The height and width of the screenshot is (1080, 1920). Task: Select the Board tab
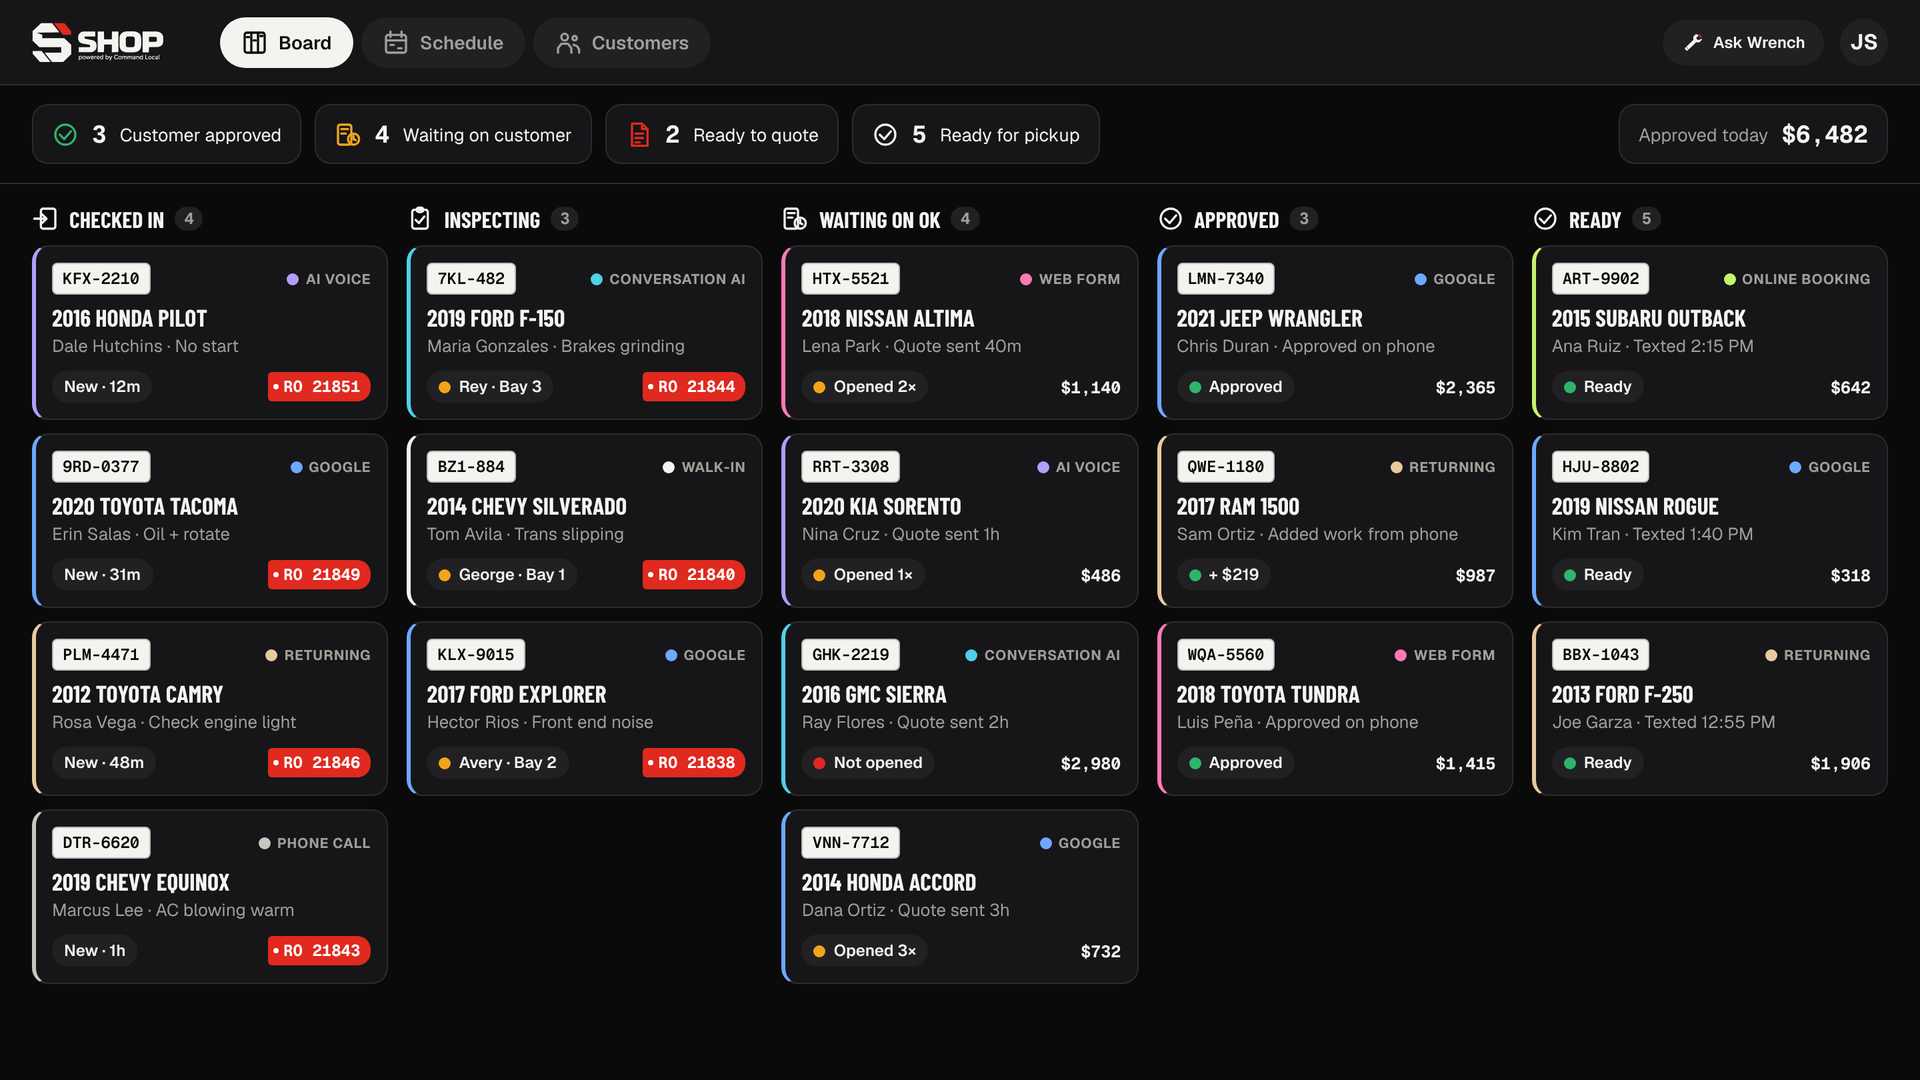(286, 43)
